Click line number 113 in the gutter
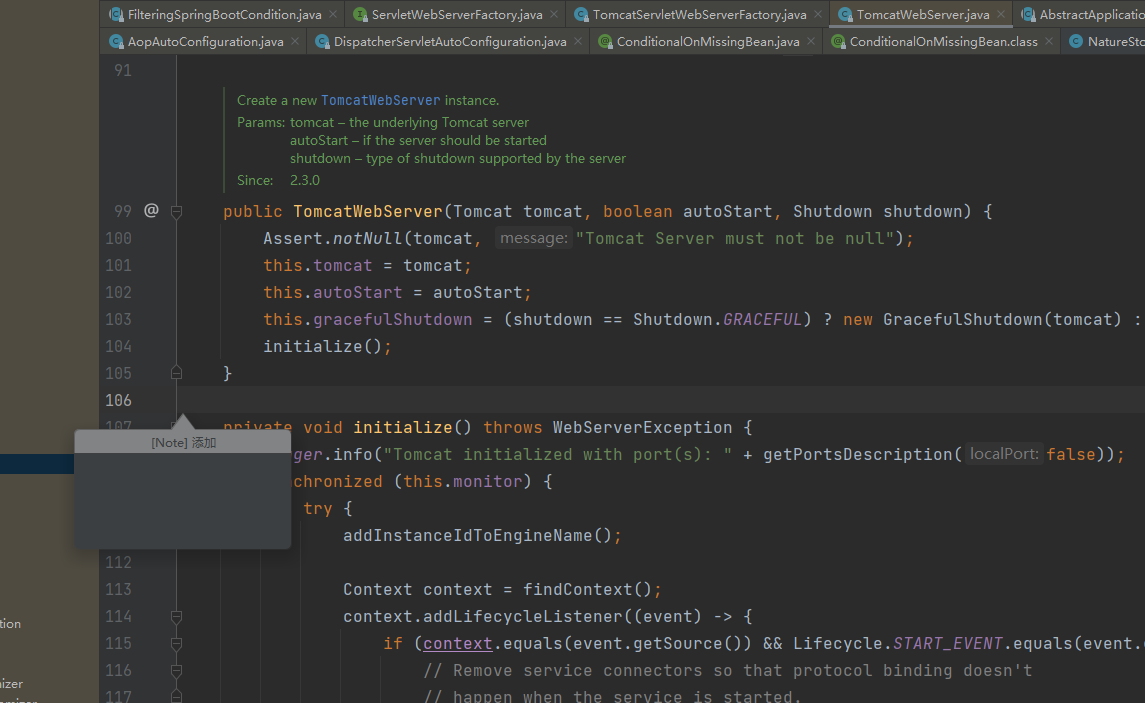1145x703 pixels. [x=118, y=589]
